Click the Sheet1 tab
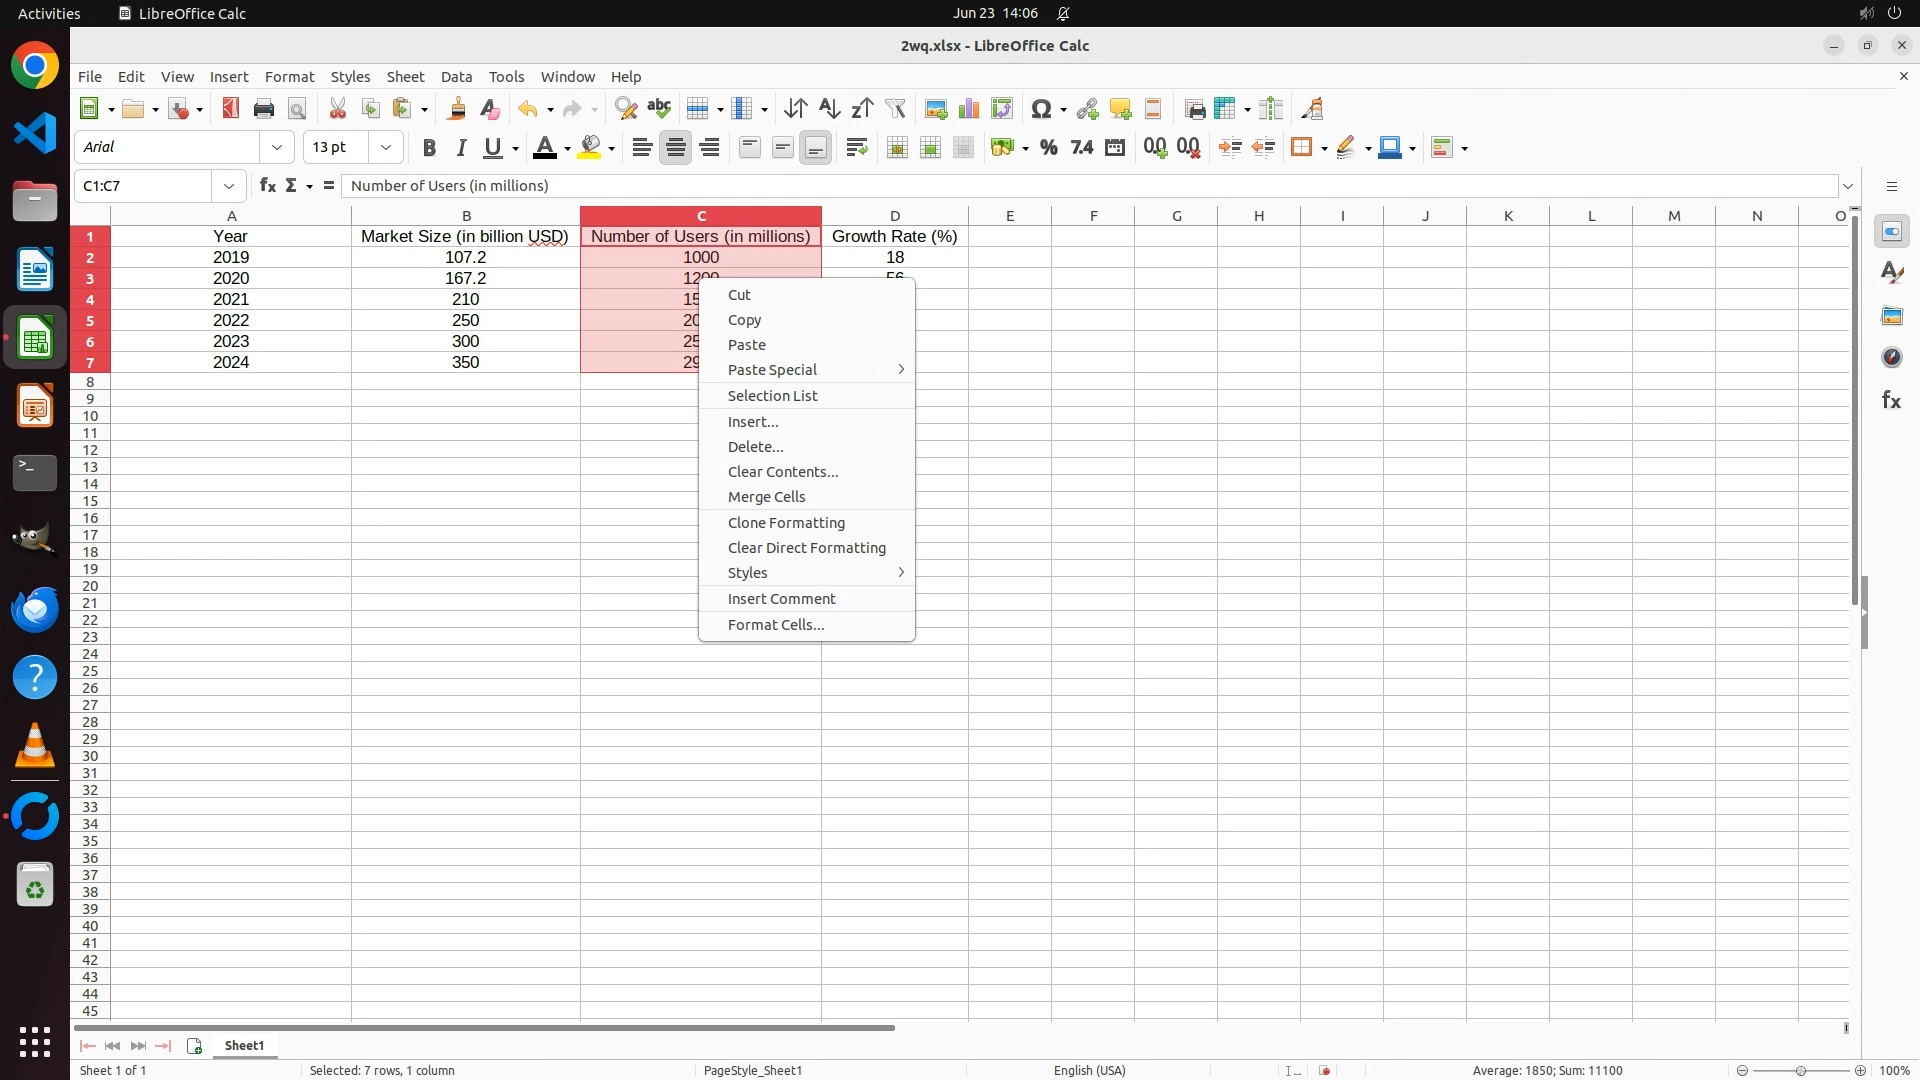Viewport: 1920px width, 1080px height. [244, 1046]
